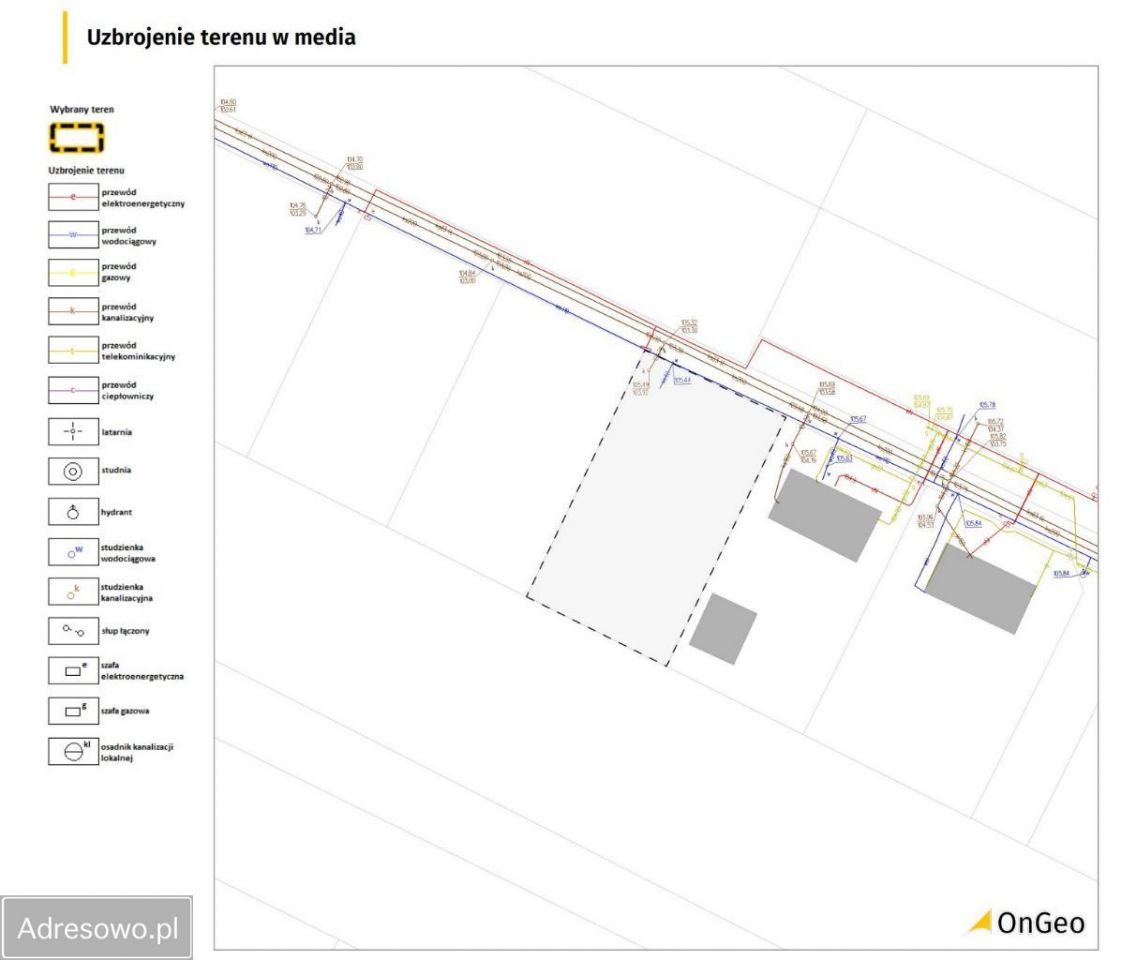
Task: Click the 'przewód ciepłowniczy' label
Action: (x=127, y=390)
